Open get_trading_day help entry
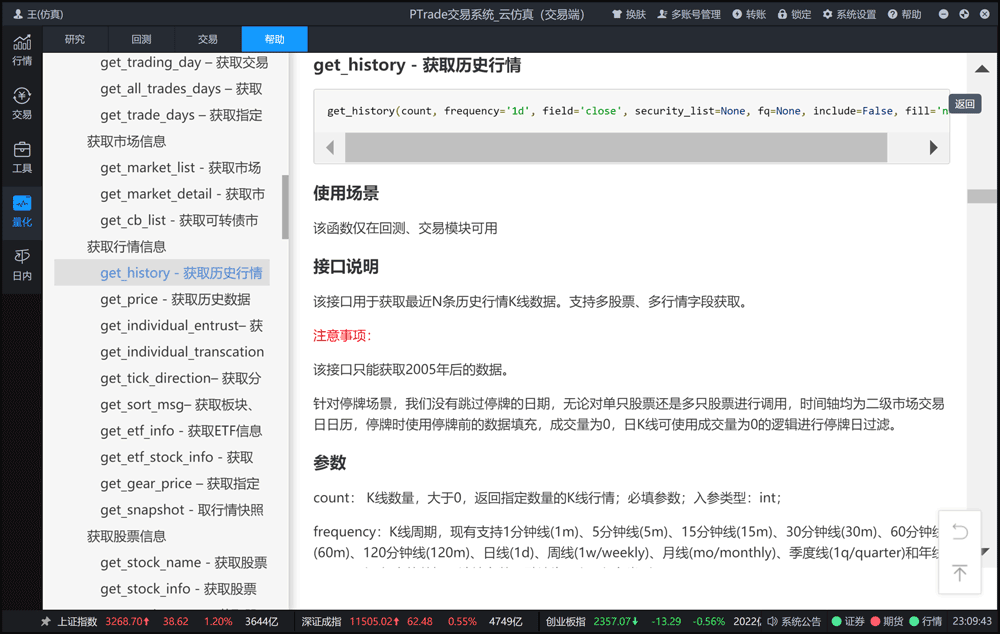This screenshot has width=1000, height=634. [184, 63]
